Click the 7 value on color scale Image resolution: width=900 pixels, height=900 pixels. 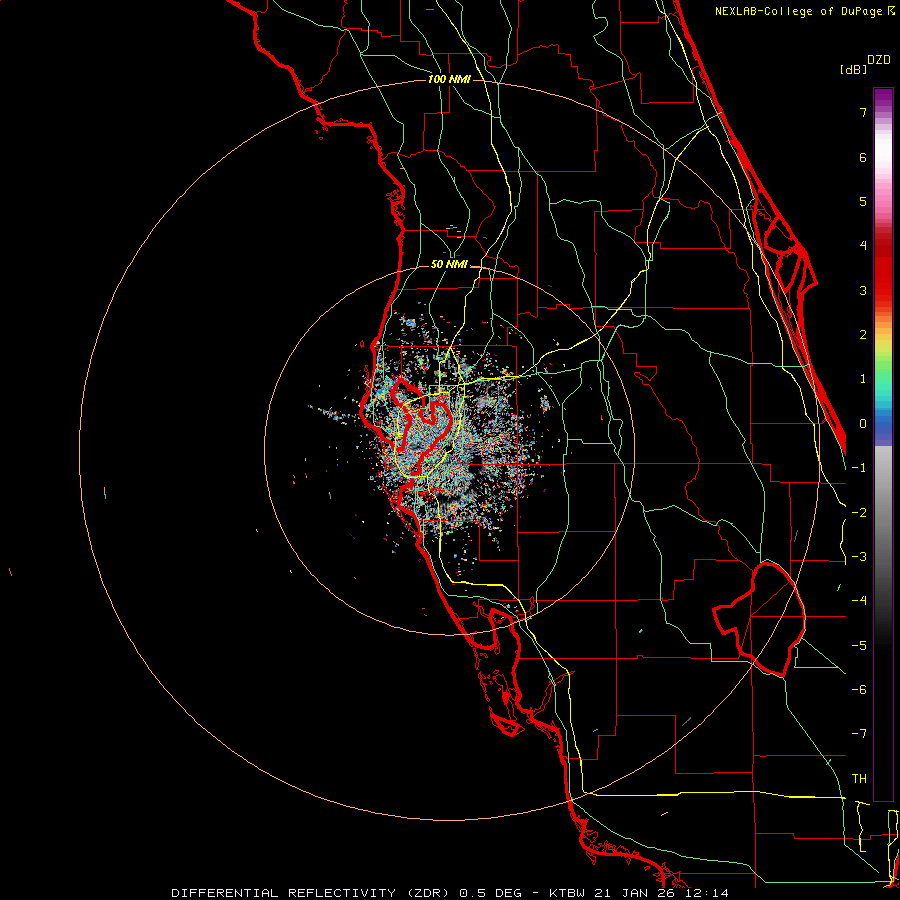863,112
